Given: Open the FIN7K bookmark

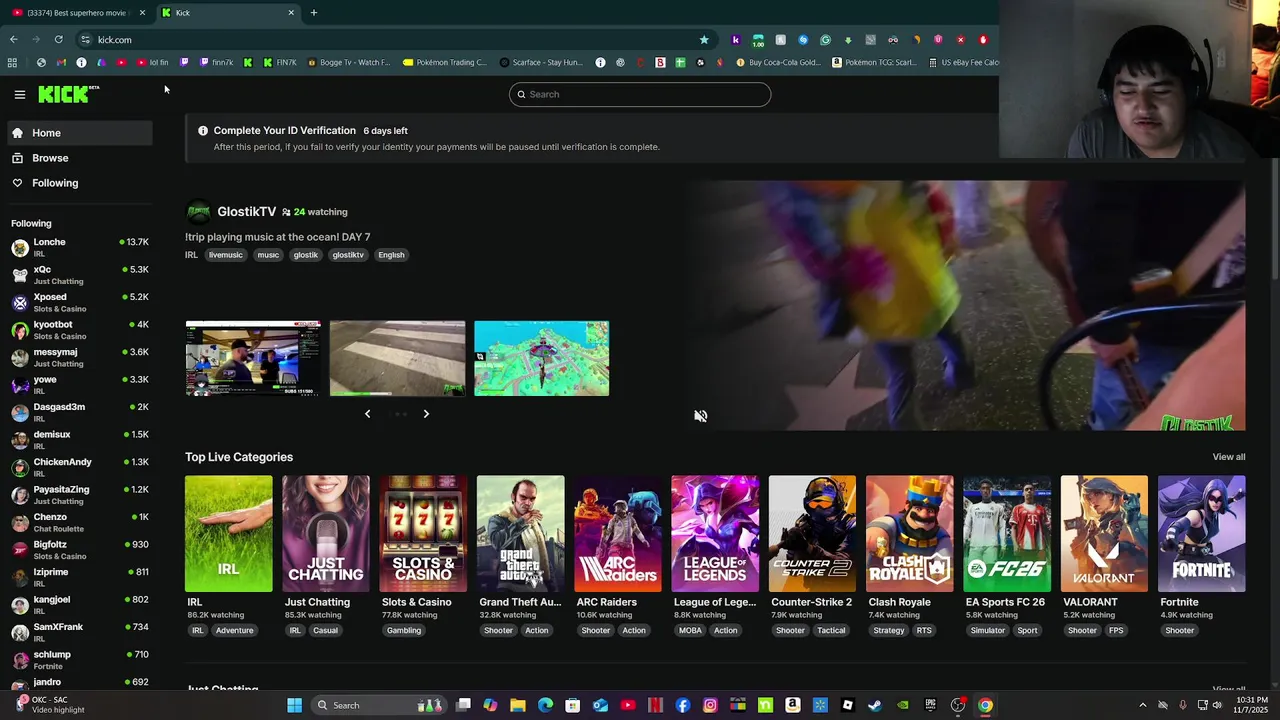Looking at the screenshot, I should point(280,63).
